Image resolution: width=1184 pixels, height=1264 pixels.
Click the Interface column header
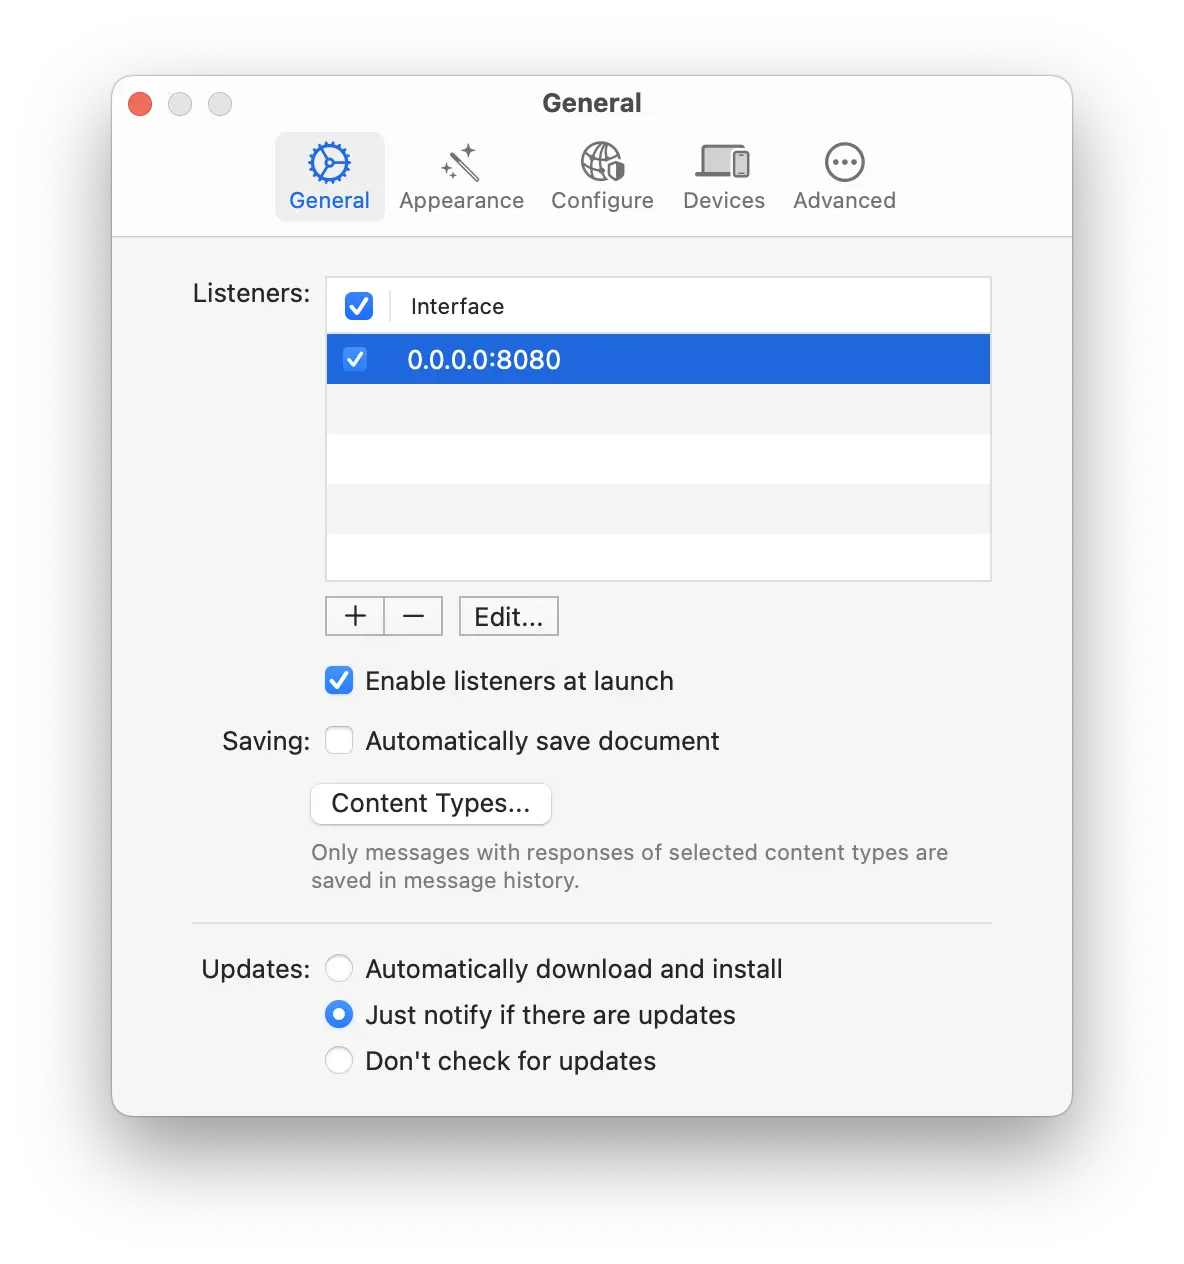458,306
